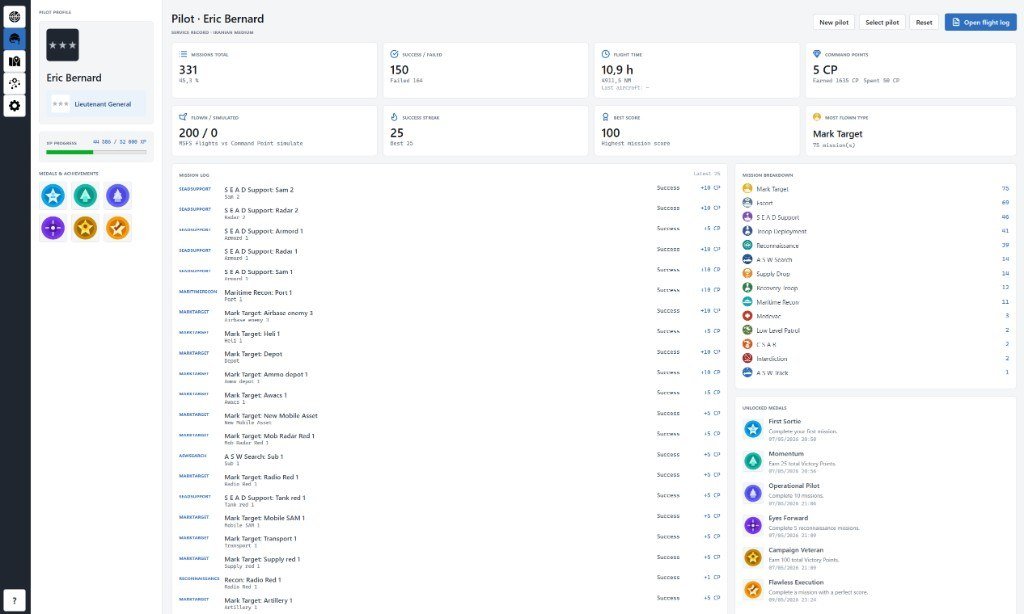Select the "Recon: Radio Red 1" log entry
Image resolution: width=1024 pixels, height=614 pixels.
[449, 582]
